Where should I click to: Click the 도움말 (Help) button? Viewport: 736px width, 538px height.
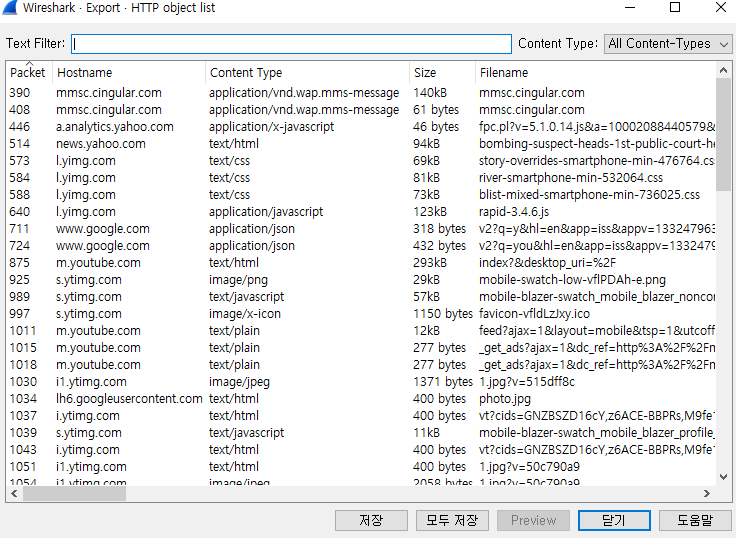click(695, 520)
